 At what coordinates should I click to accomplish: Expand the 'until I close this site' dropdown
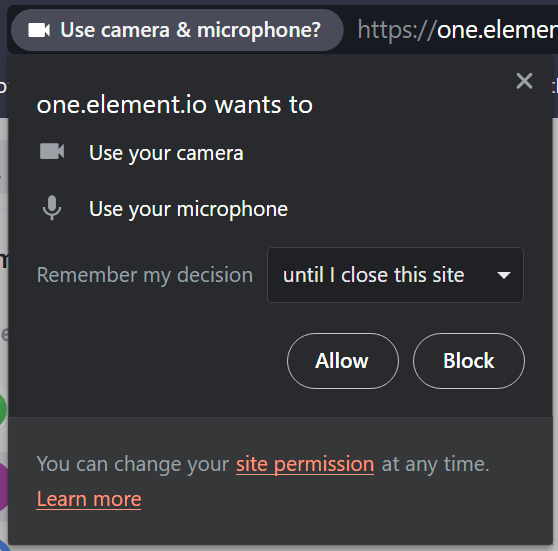coord(395,275)
